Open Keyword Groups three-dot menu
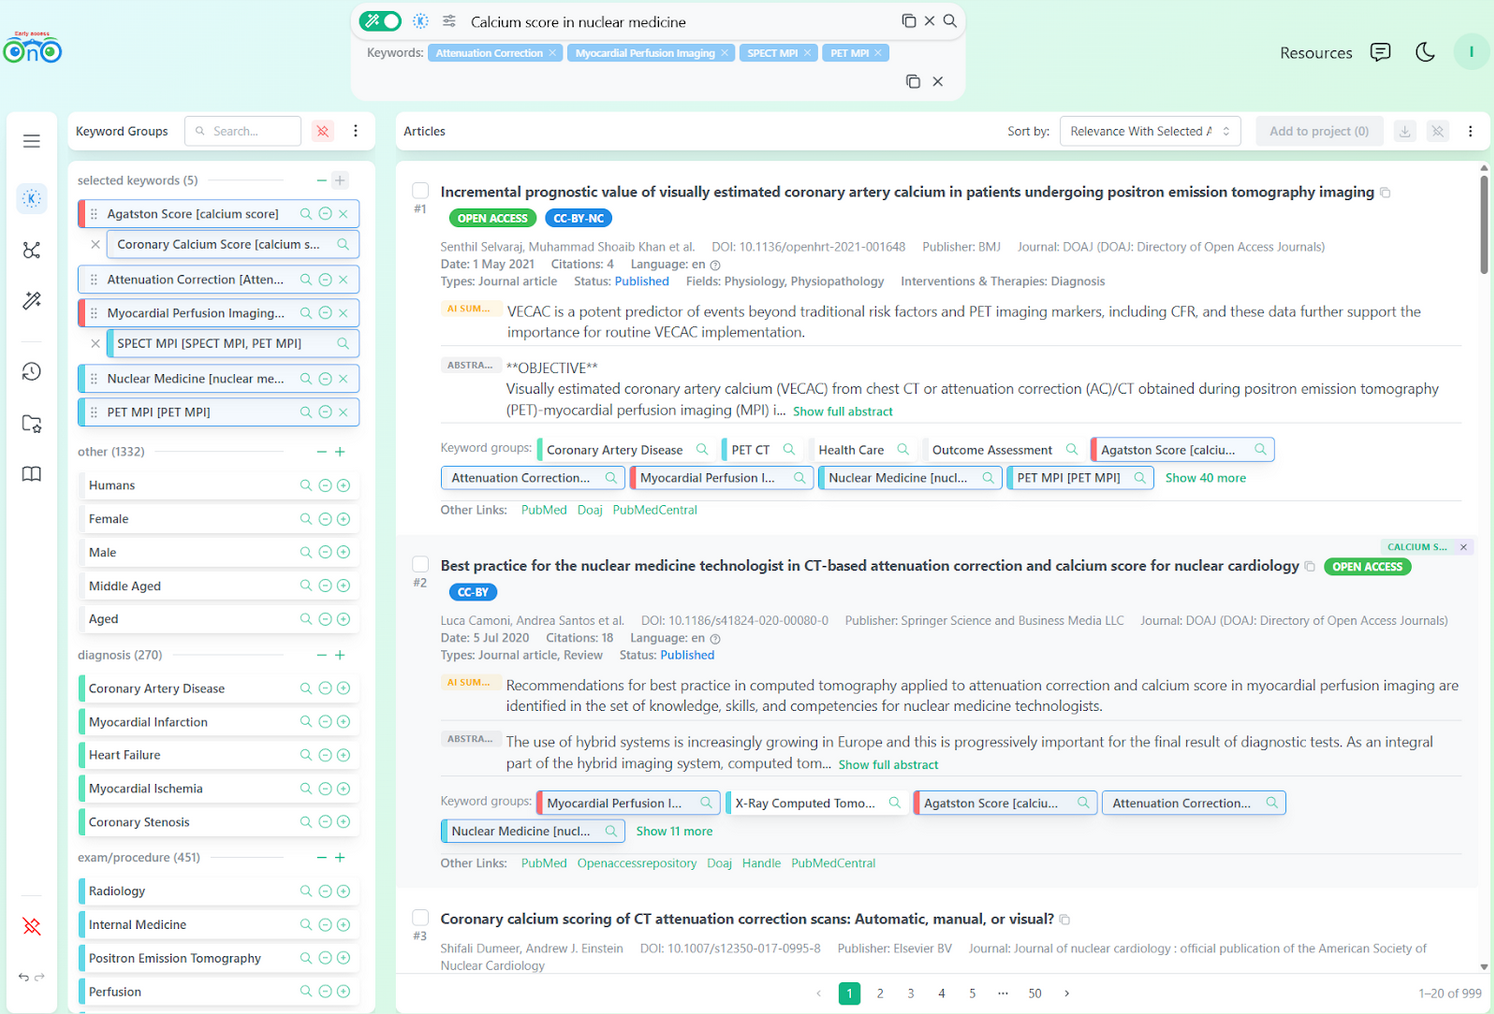The width and height of the screenshot is (1494, 1014). (355, 131)
